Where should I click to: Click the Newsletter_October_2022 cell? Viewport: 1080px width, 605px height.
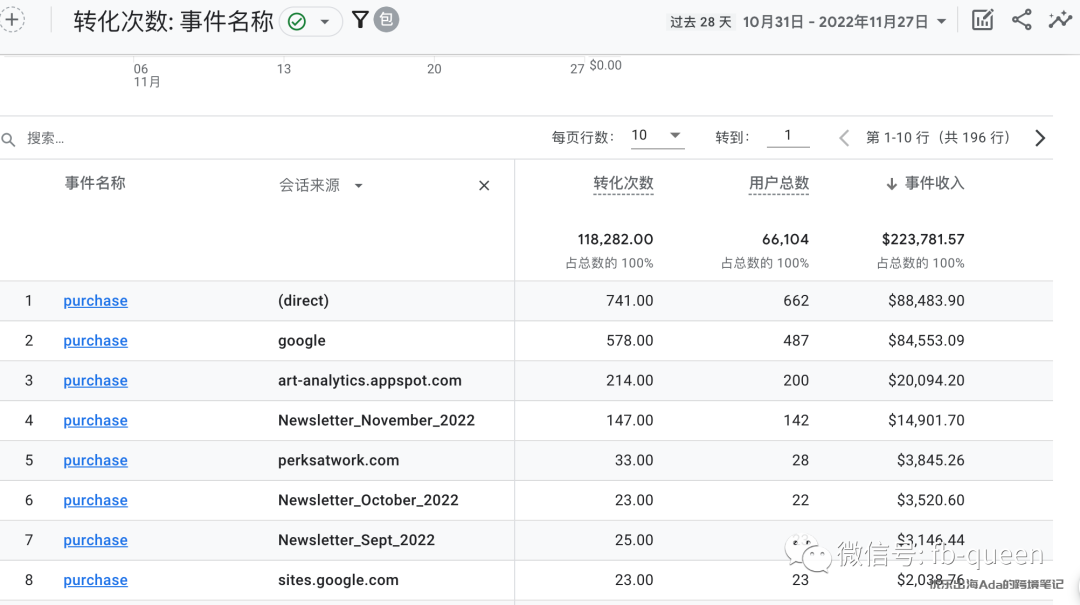[x=368, y=500]
